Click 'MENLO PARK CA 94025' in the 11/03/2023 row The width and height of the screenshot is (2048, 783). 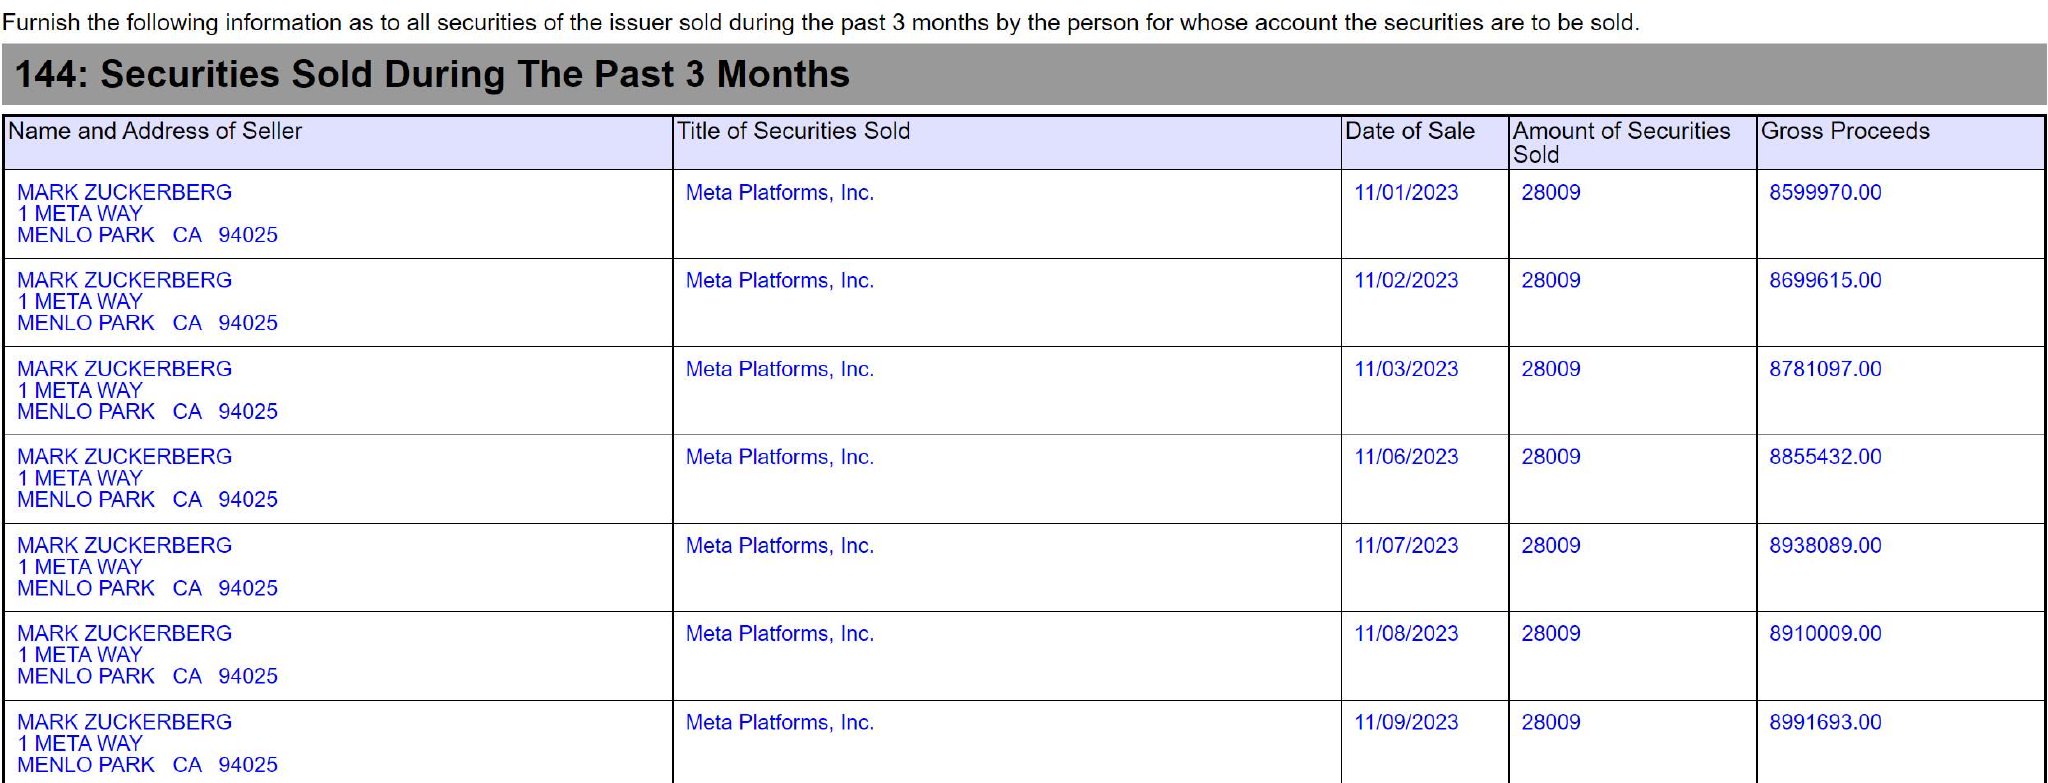tap(147, 412)
